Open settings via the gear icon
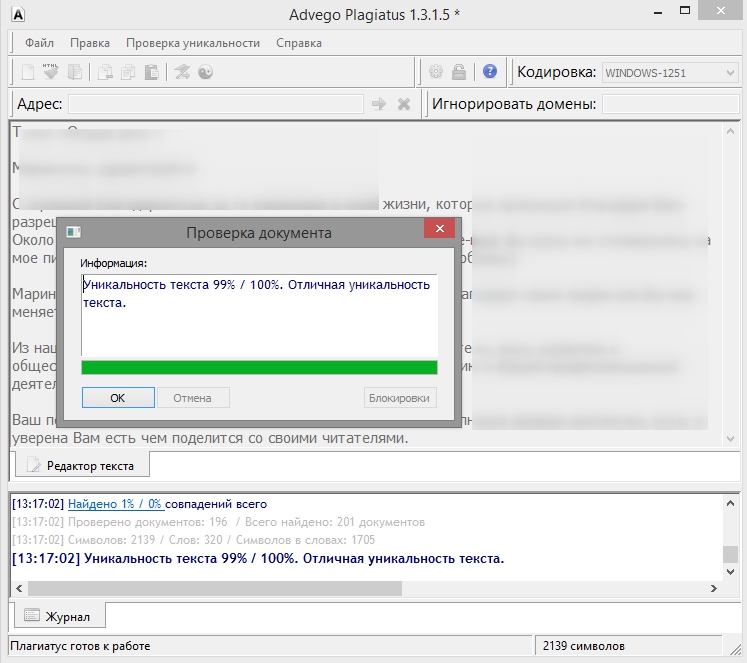The height and width of the screenshot is (663, 747). 435,72
